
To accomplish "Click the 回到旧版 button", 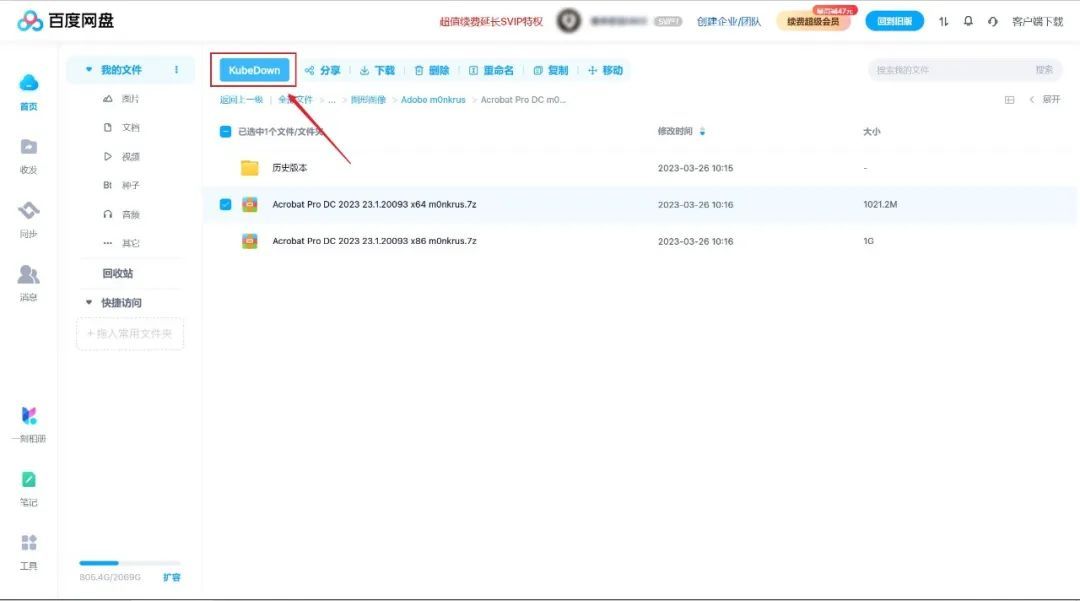I will [895, 21].
